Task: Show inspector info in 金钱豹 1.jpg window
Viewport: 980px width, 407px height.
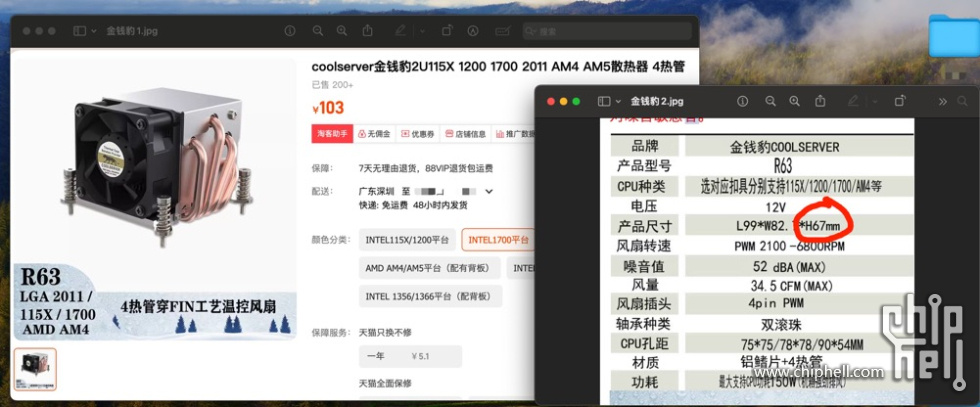Action: 290,31
